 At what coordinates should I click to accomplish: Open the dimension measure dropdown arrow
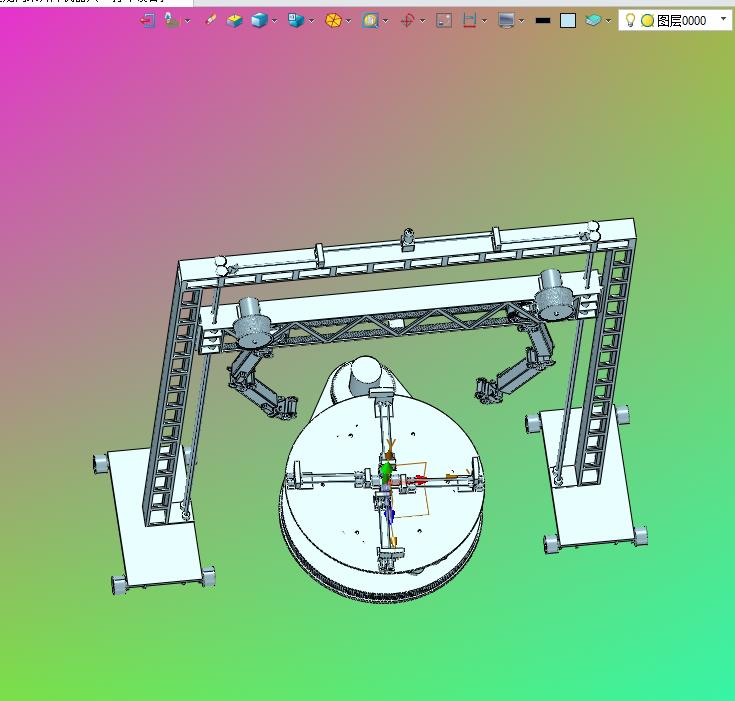click(x=484, y=21)
